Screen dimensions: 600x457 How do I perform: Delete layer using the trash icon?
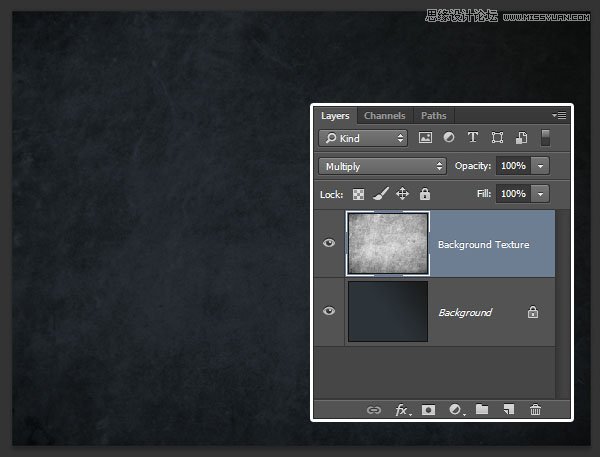point(535,409)
